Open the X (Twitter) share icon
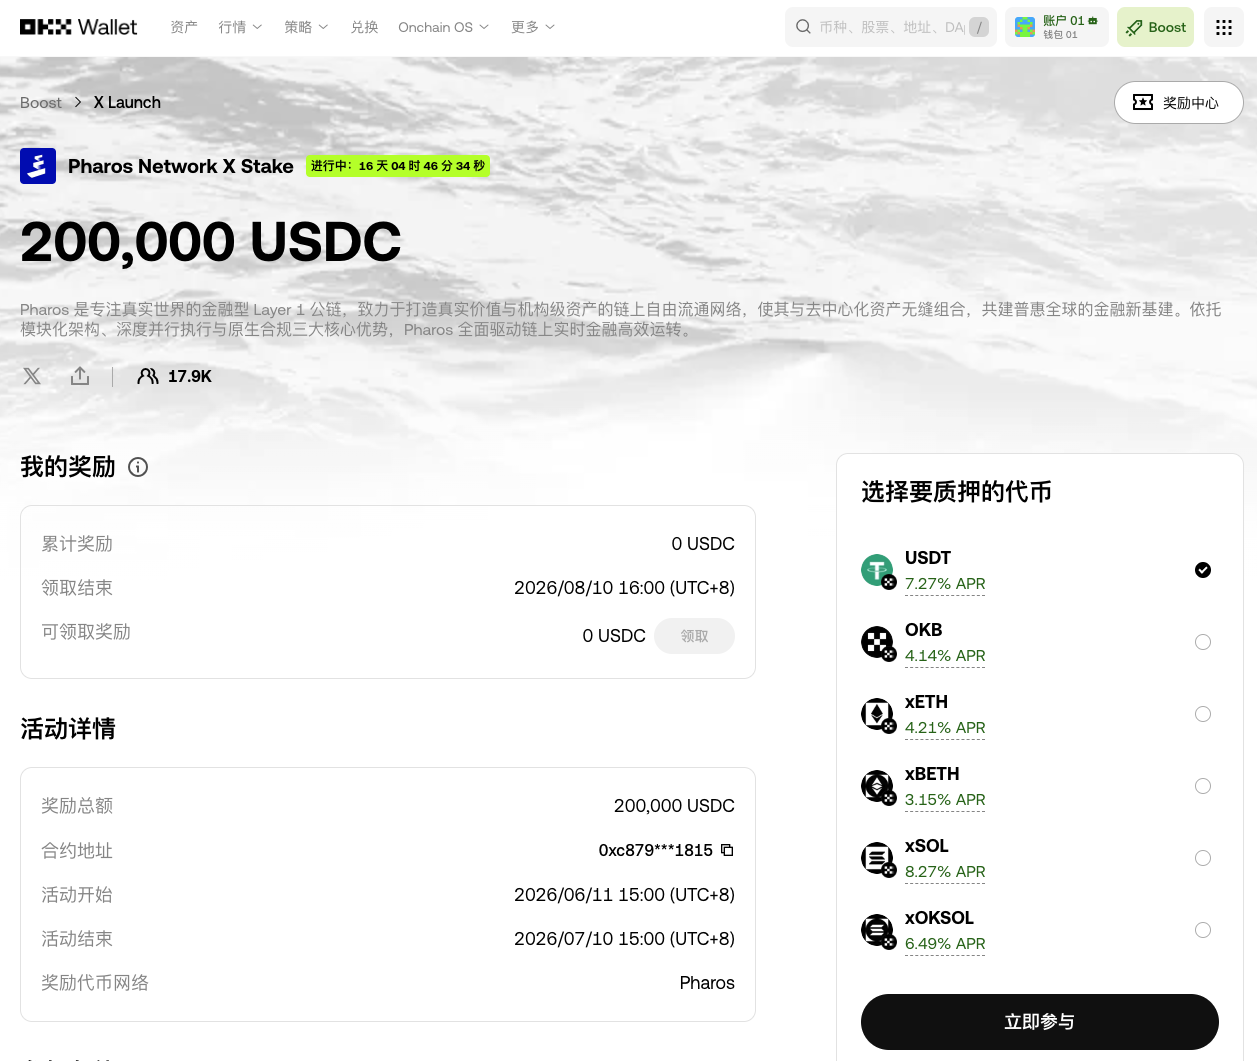The width and height of the screenshot is (1257, 1061). (x=32, y=376)
